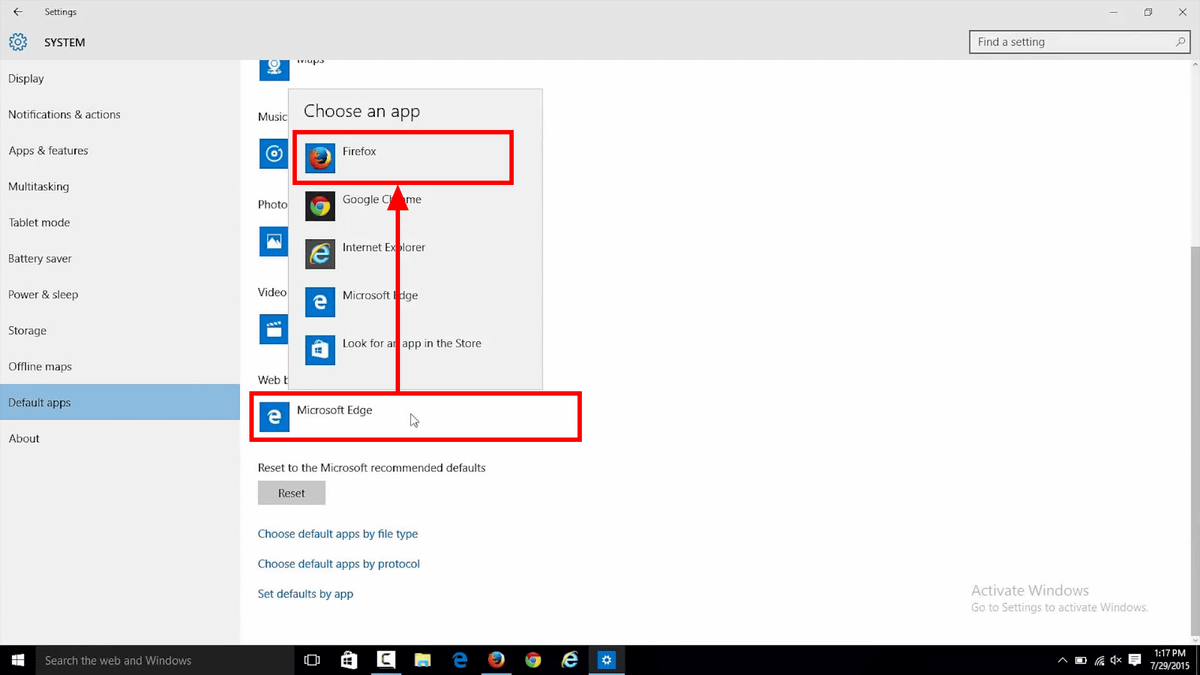The height and width of the screenshot is (675, 1200).
Task: Launch Google Chrome from the taskbar
Action: click(533, 660)
